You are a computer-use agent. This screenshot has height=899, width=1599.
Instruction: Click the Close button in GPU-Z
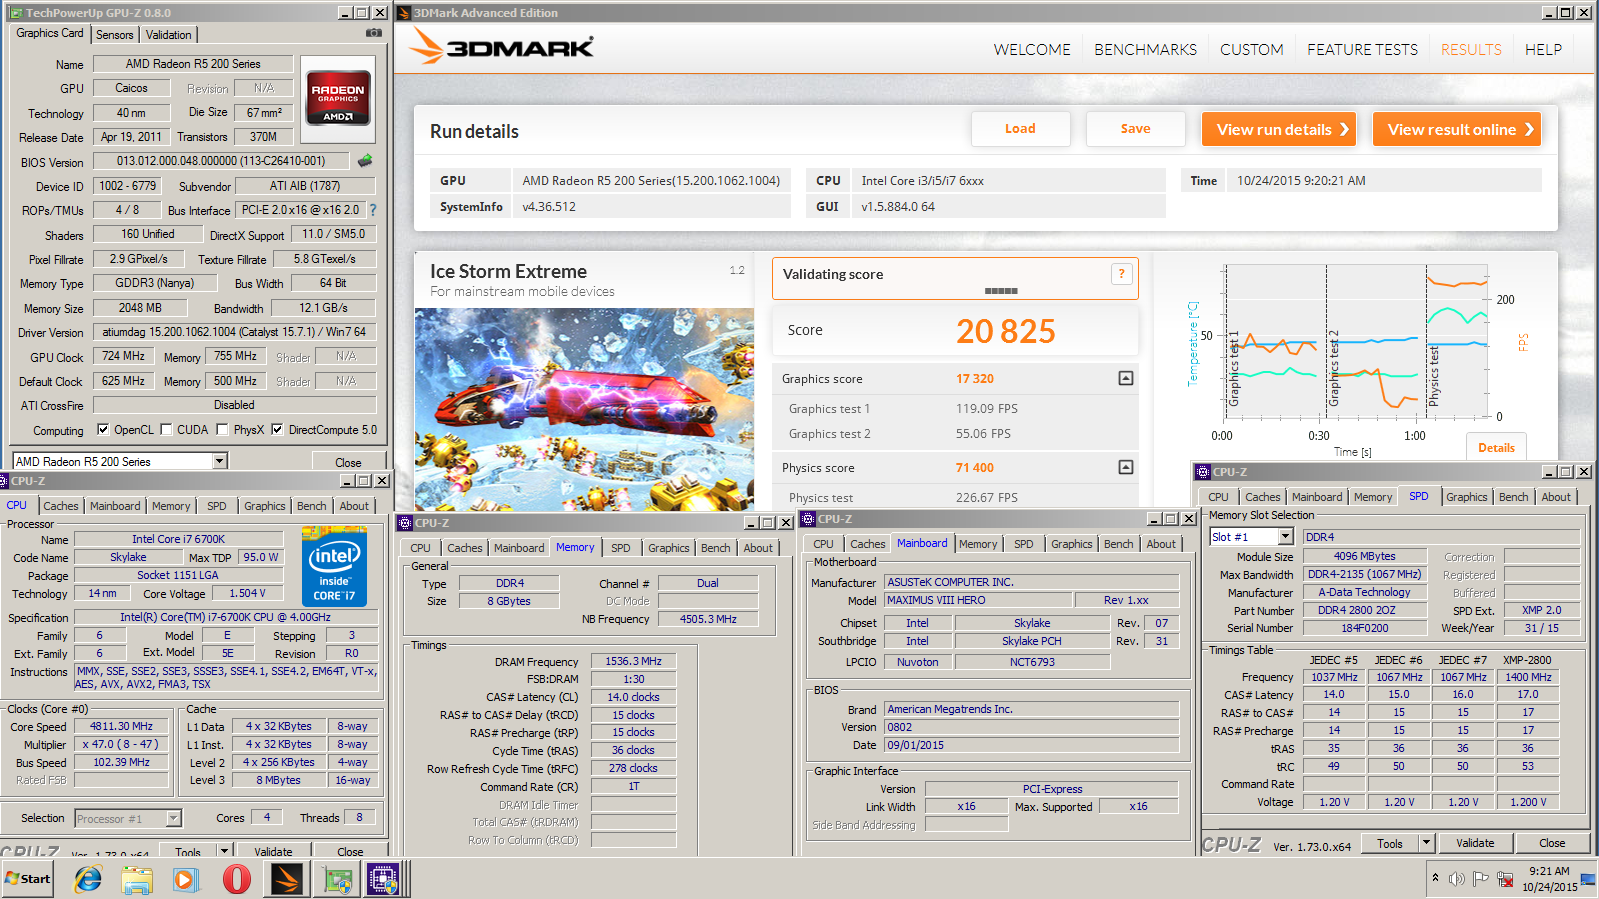348,462
